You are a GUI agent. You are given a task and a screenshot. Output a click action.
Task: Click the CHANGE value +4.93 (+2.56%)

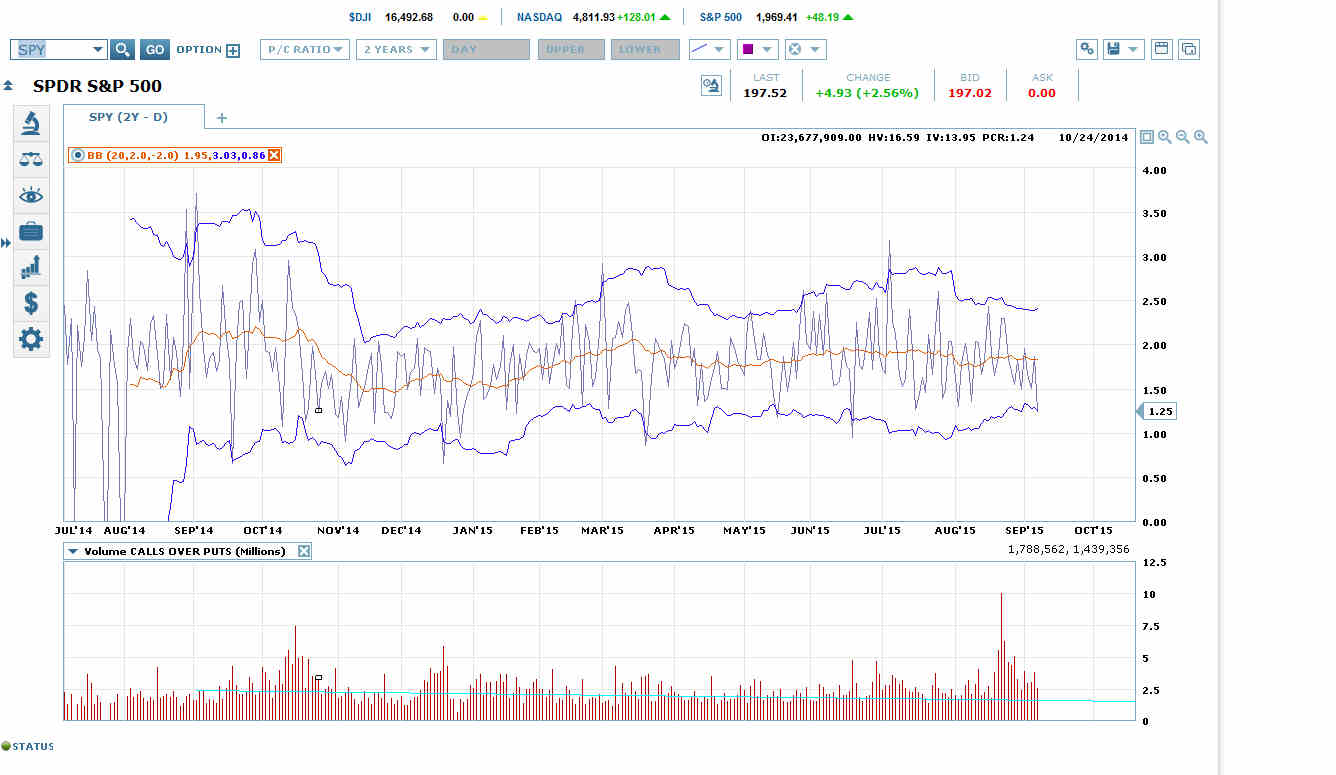pyautogui.click(x=866, y=93)
